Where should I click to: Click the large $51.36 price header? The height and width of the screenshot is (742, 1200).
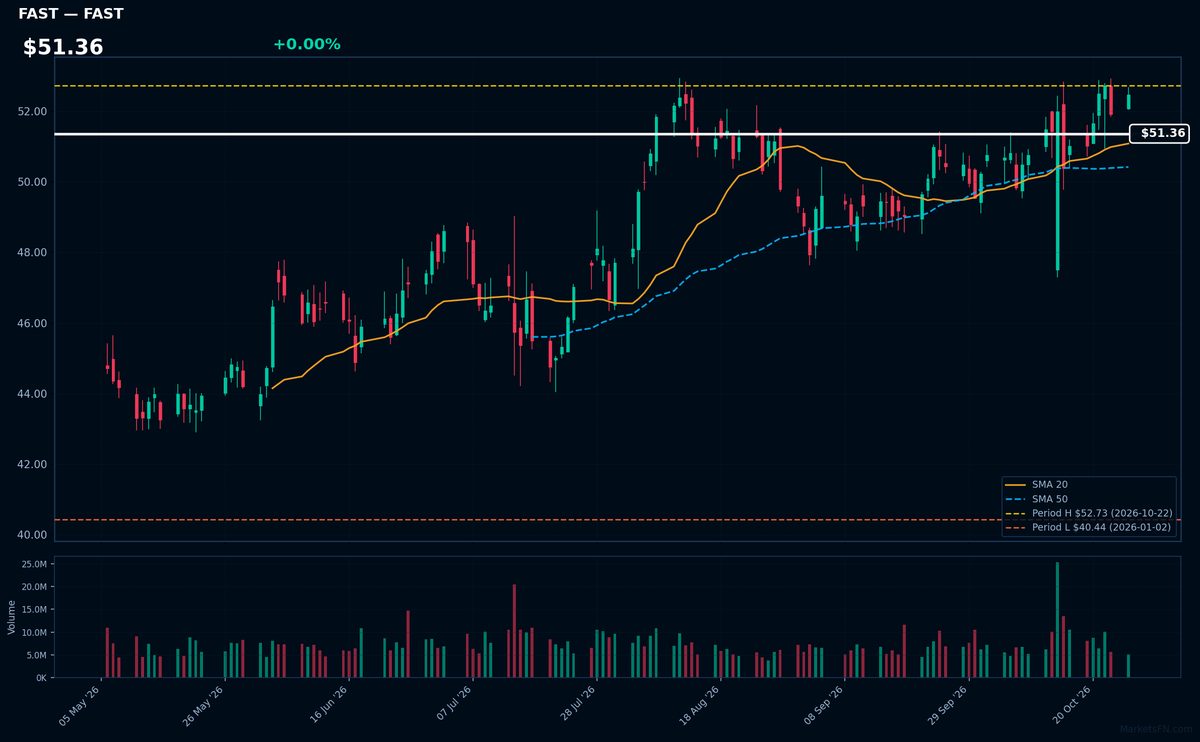coord(63,47)
